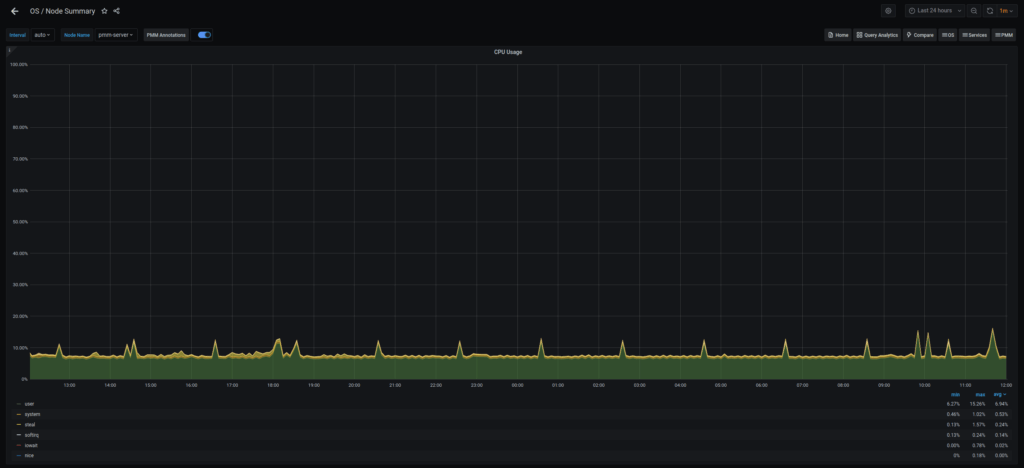Click the Node Name variable label
1024x468 pixels.
77,35
